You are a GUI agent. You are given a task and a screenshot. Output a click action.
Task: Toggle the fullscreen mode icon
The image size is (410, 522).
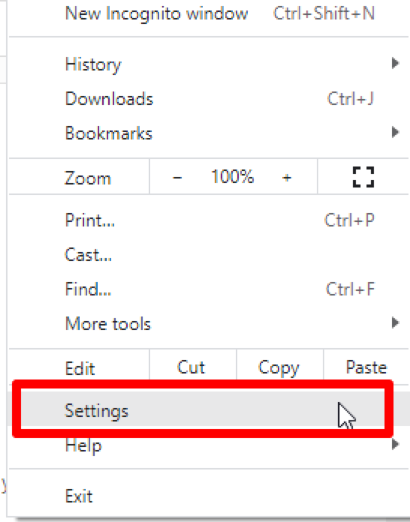point(363,177)
